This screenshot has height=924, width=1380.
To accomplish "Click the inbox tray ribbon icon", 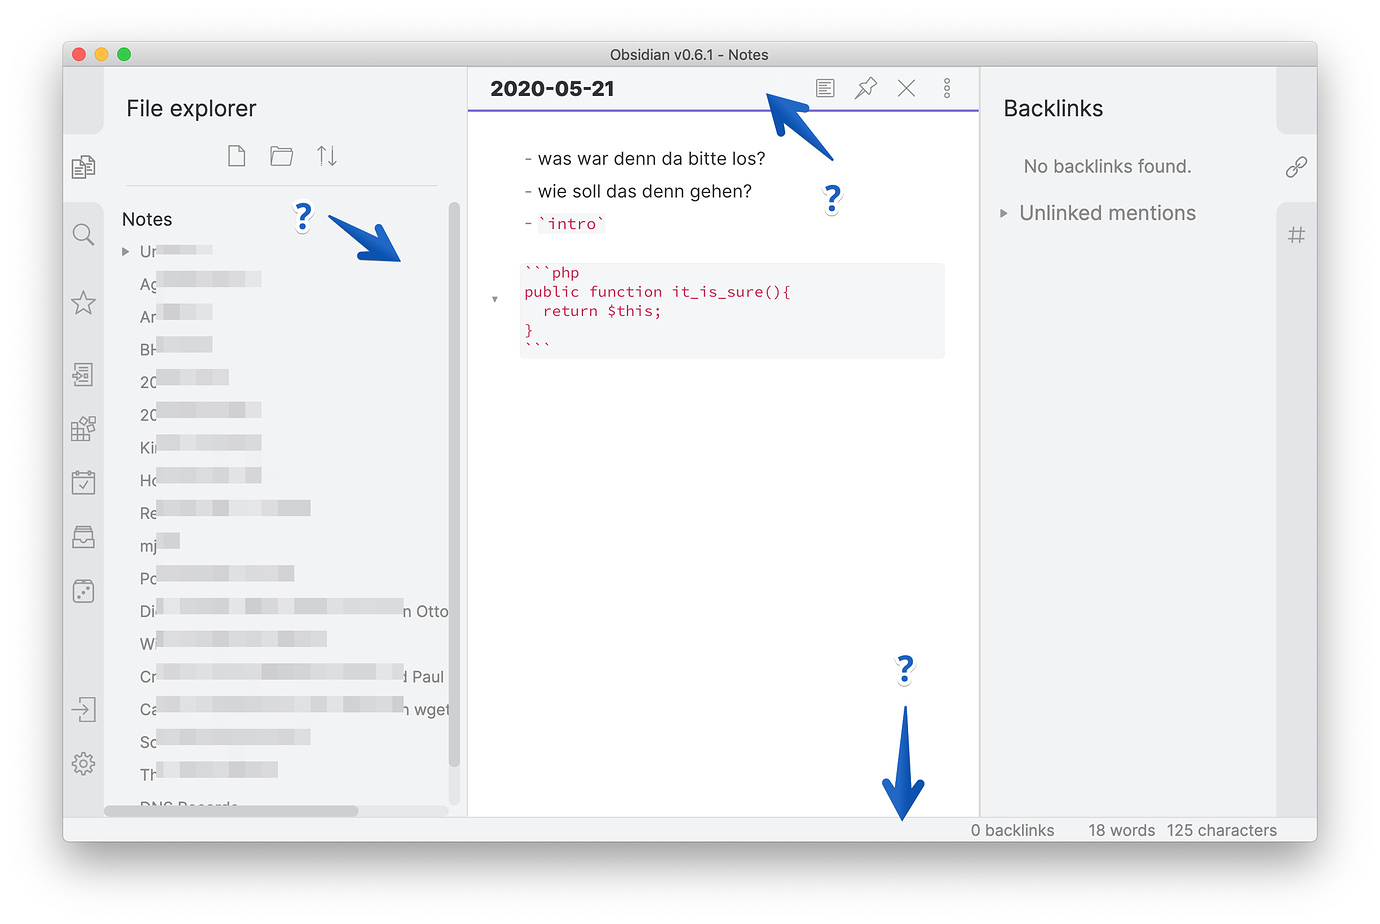I will (x=84, y=537).
